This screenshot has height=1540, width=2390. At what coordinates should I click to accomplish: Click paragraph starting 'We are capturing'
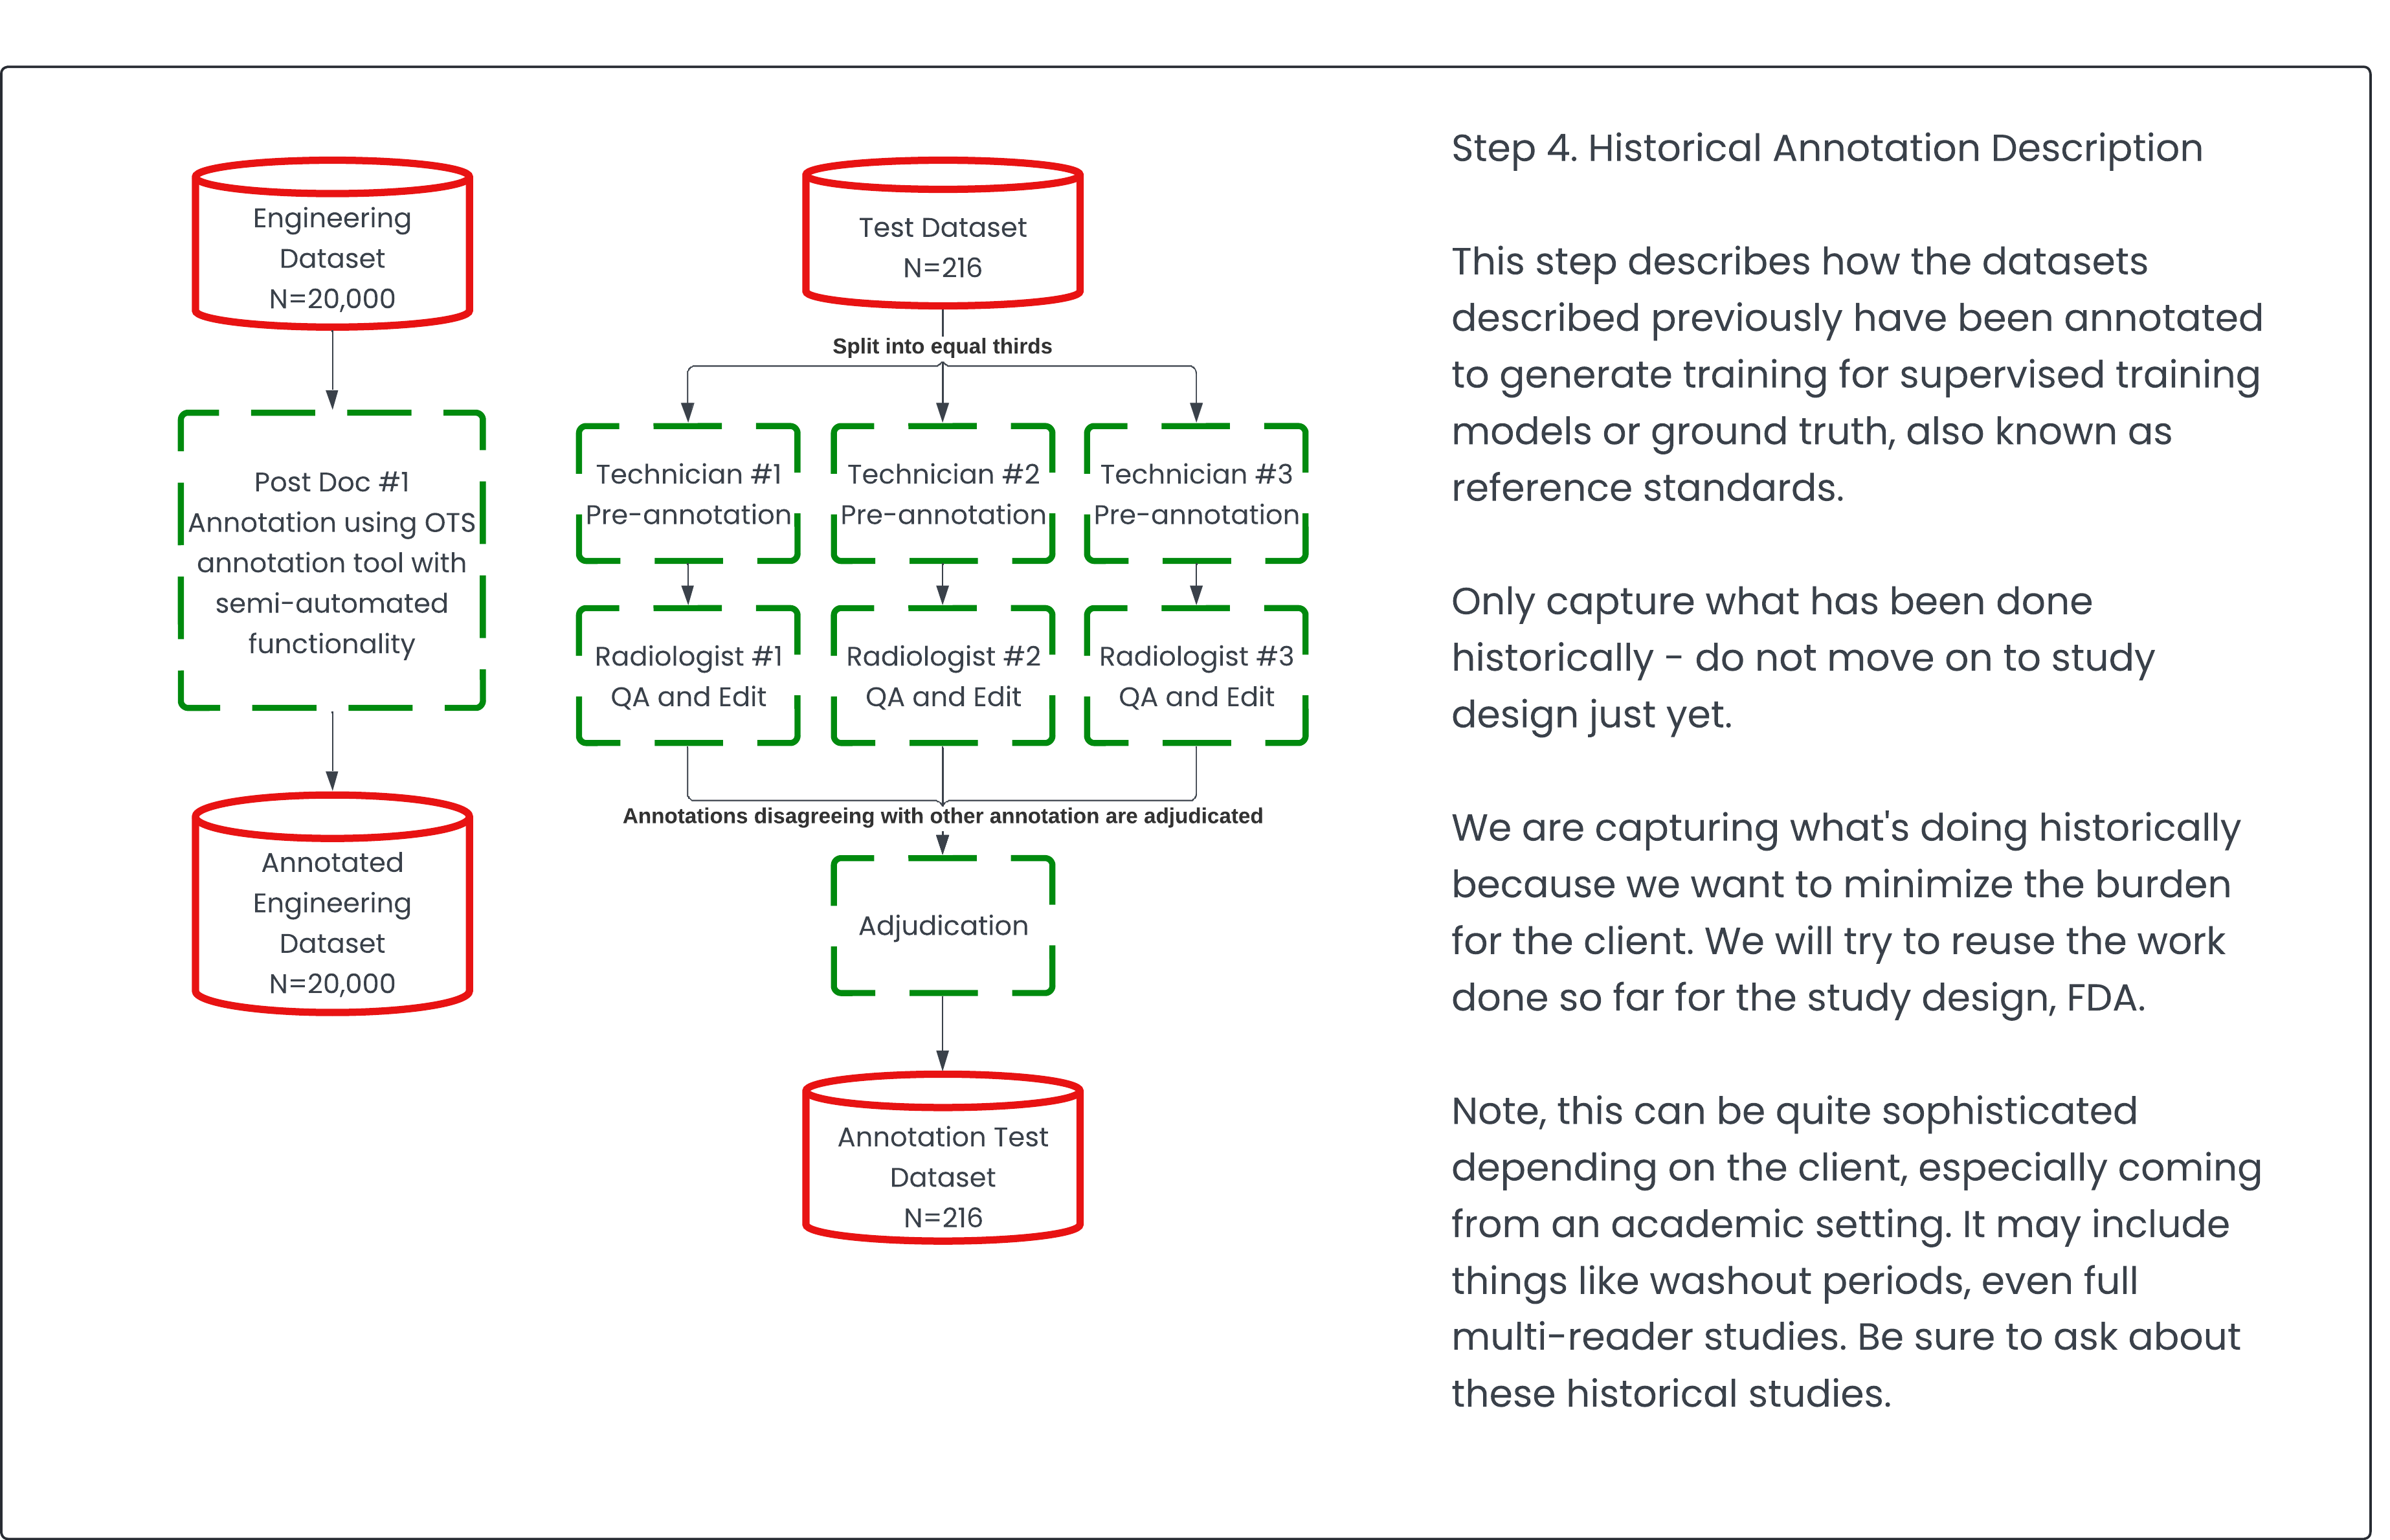(1845, 912)
